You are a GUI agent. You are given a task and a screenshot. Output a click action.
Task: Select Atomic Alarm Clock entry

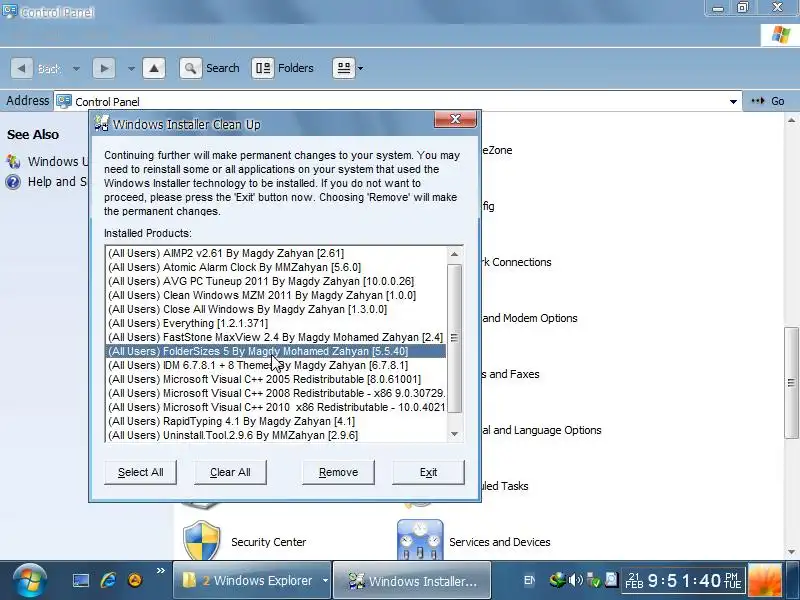click(276, 267)
